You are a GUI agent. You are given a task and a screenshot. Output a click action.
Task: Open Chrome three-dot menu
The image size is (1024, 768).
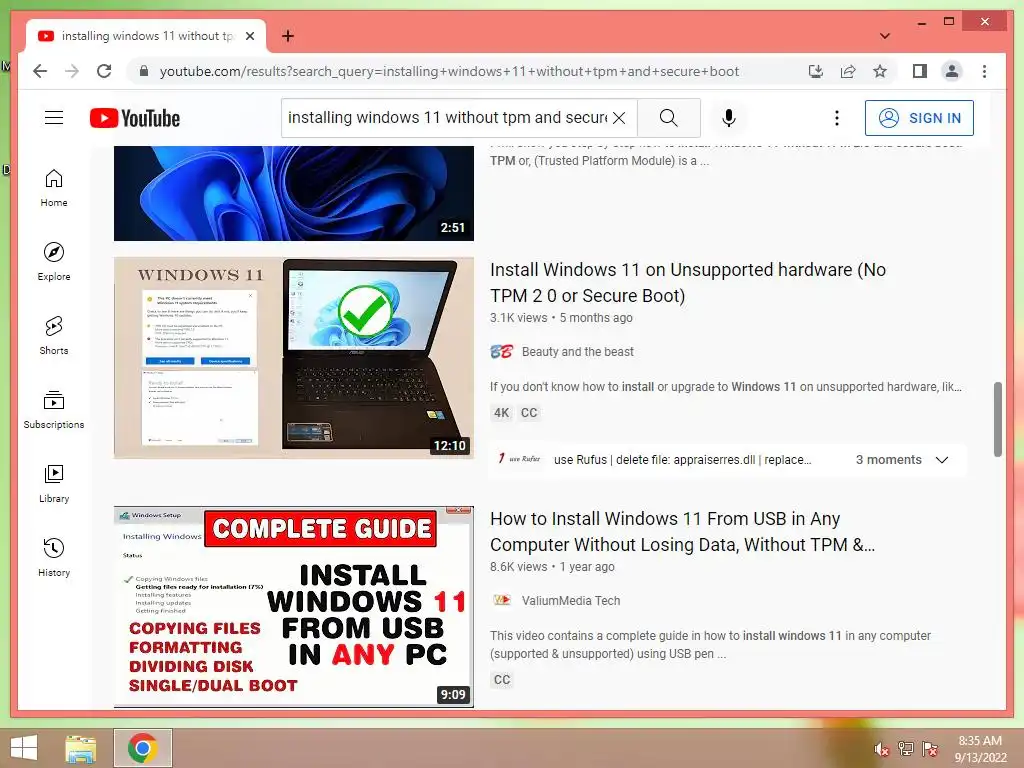[984, 71]
